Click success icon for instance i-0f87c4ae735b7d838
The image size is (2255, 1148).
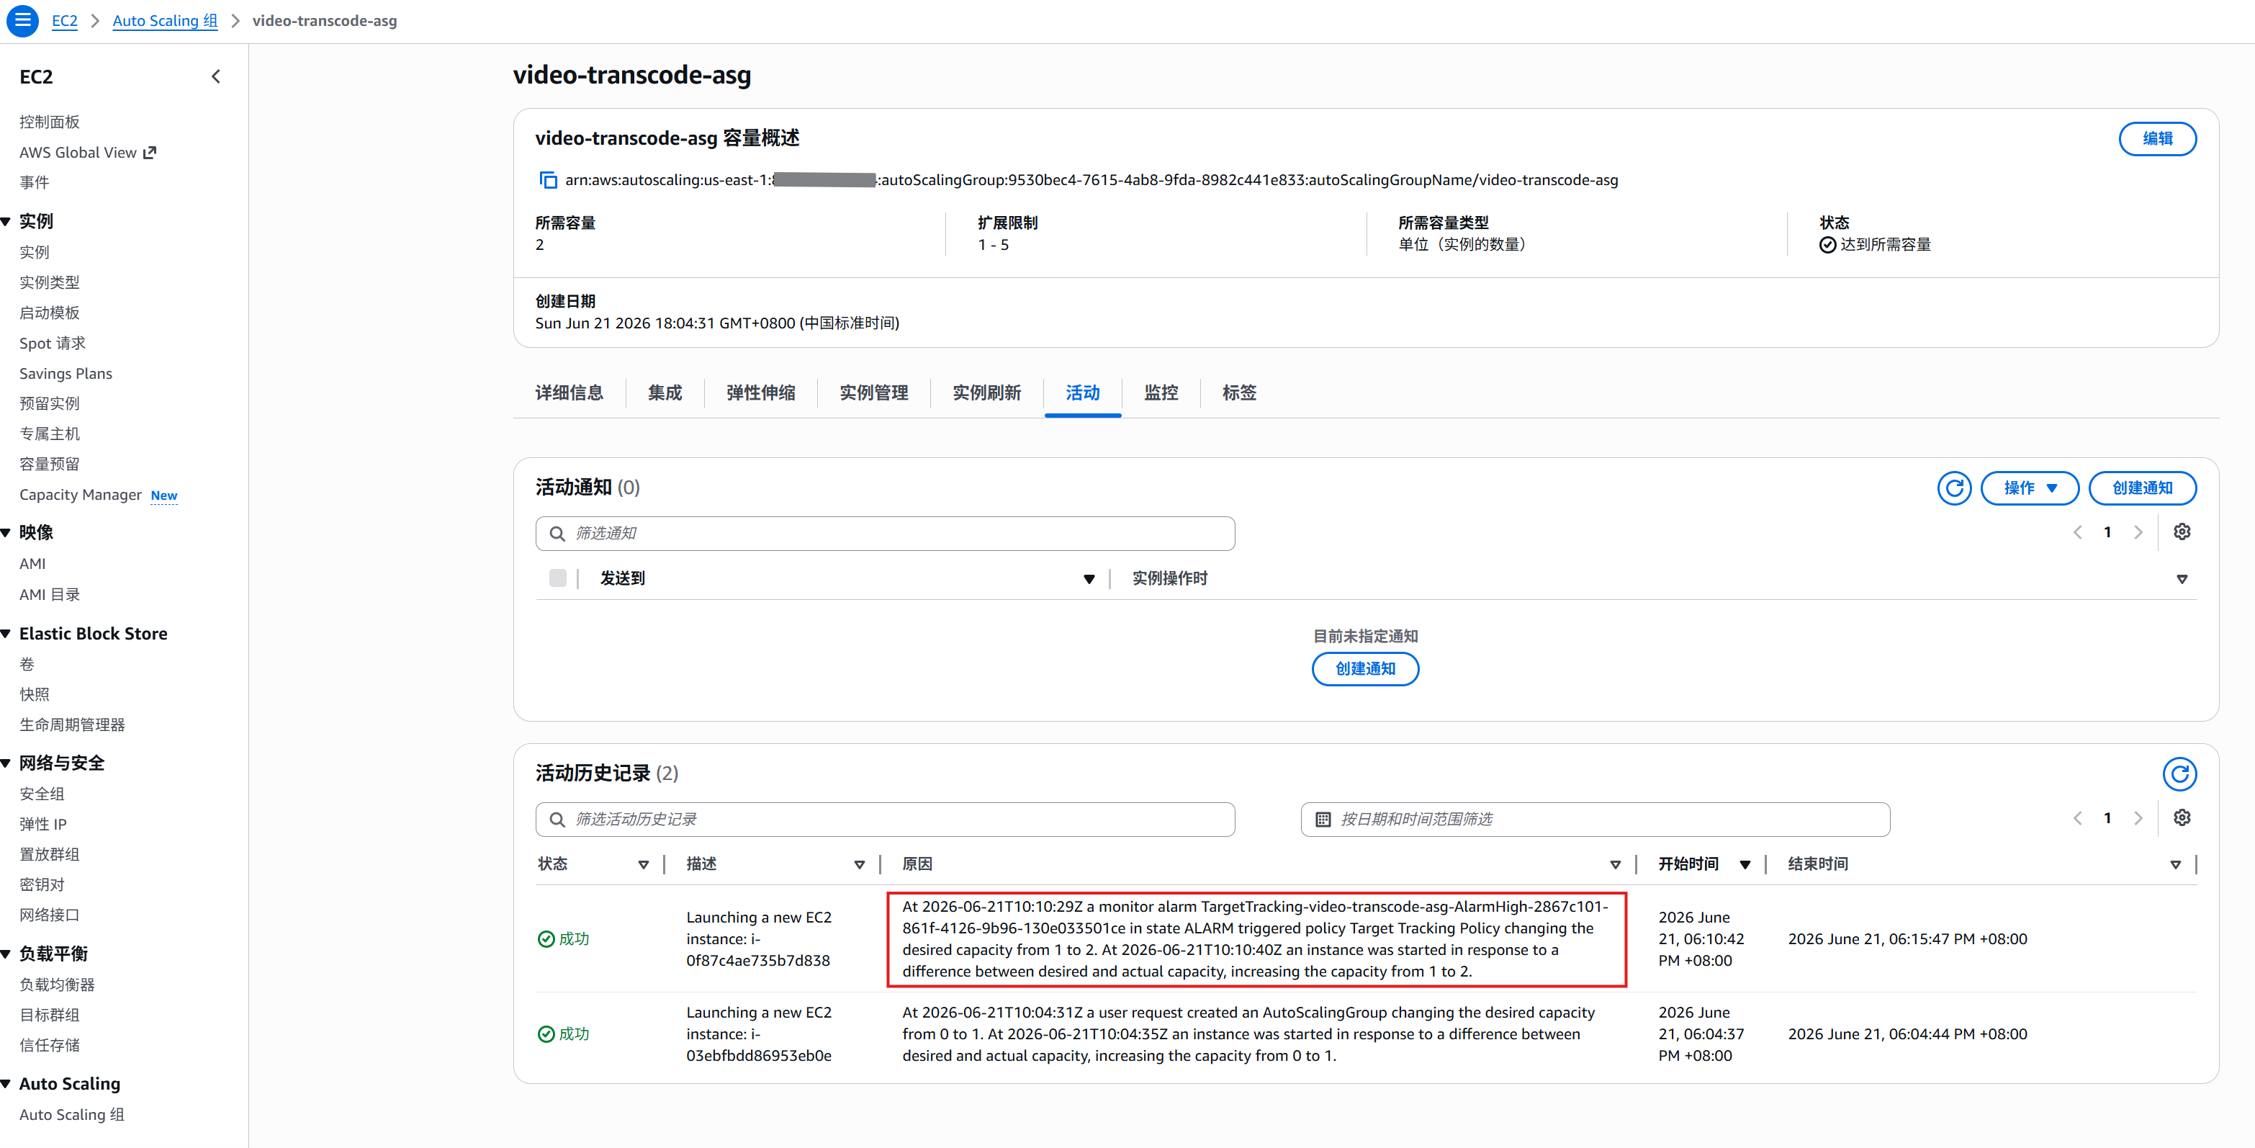546,939
